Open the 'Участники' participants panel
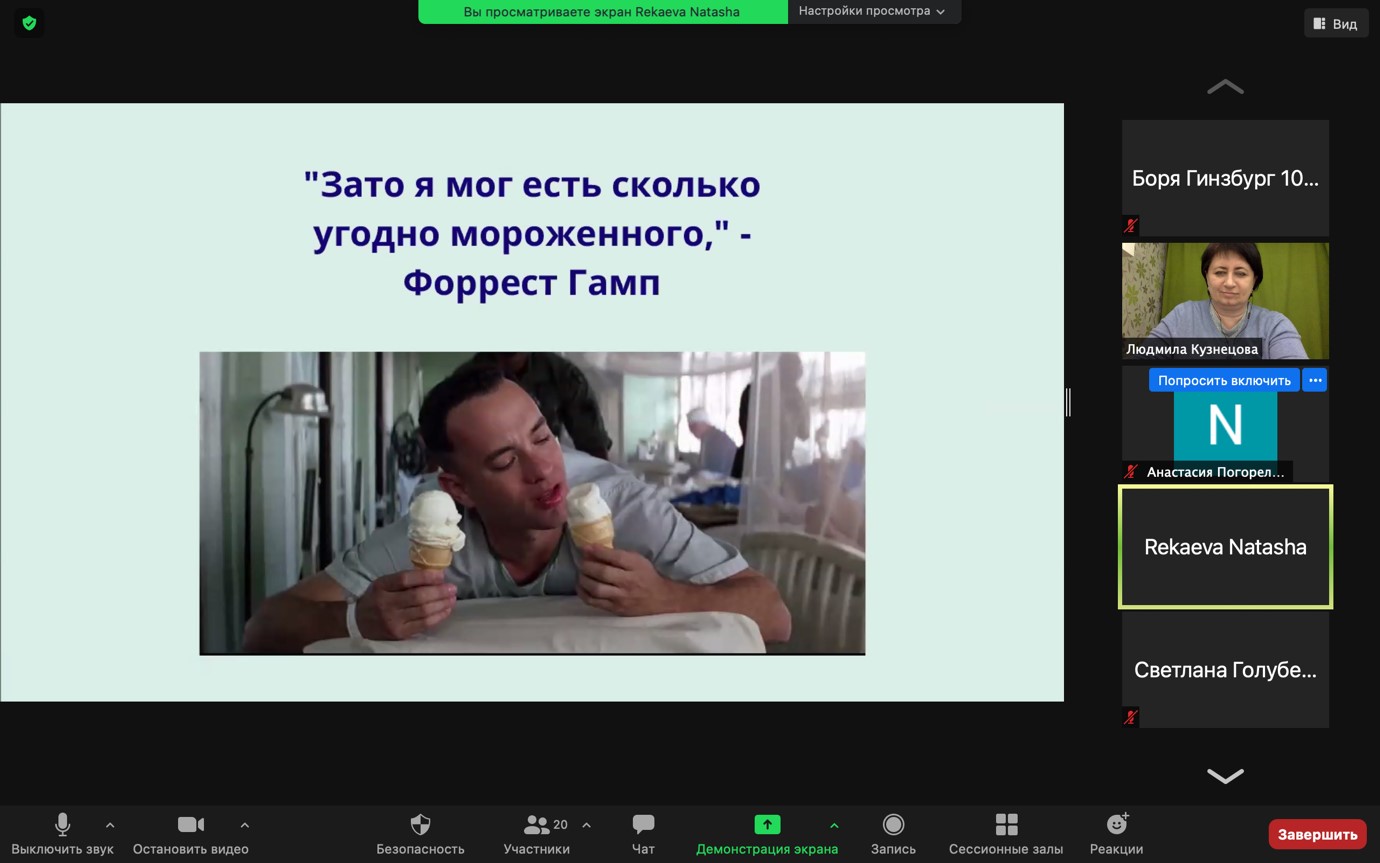 pos(537,834)
